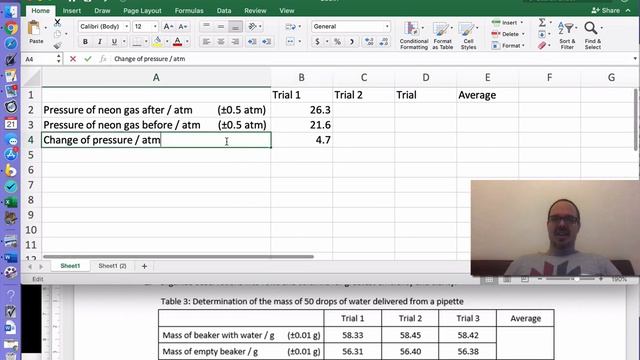
Task: Click the Delete cells button
Action: tap(508, 34)
